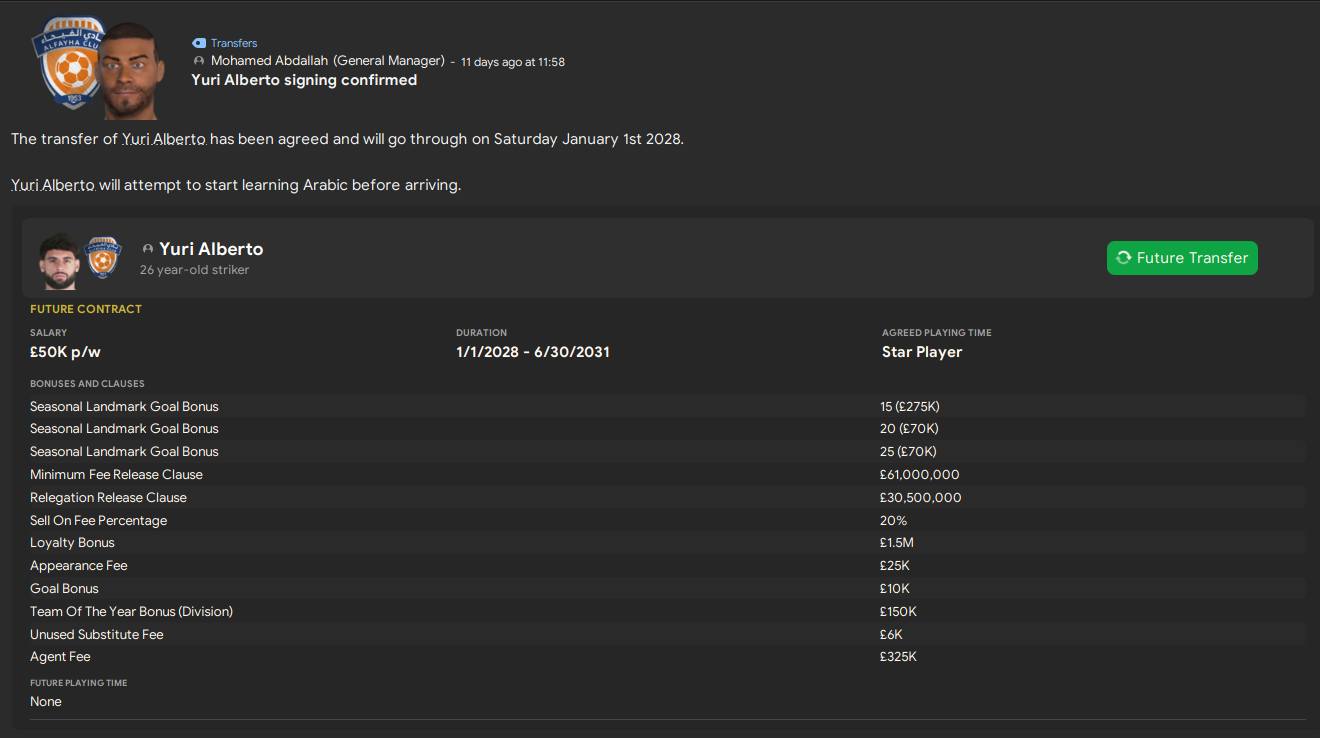The height and width of the screenshot is (738, 1320).
Task: Click the Relegation Release Clause entry
Action: pyautogui.click(x=108, y=497)
